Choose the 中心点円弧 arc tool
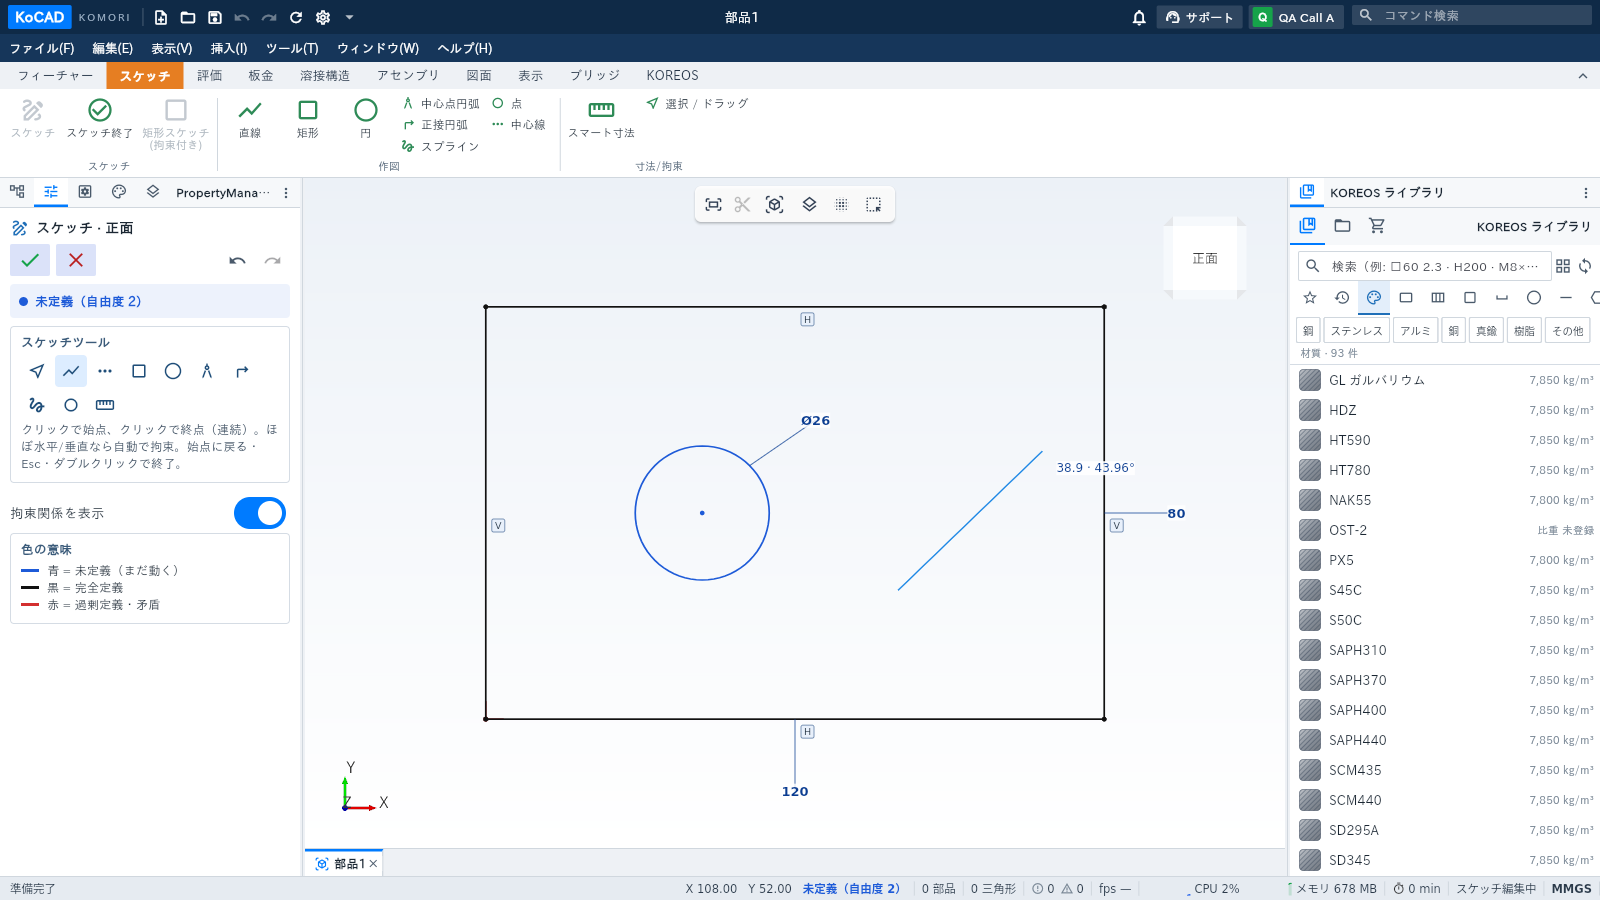1600x900 pixels. [x=441, y=103]
